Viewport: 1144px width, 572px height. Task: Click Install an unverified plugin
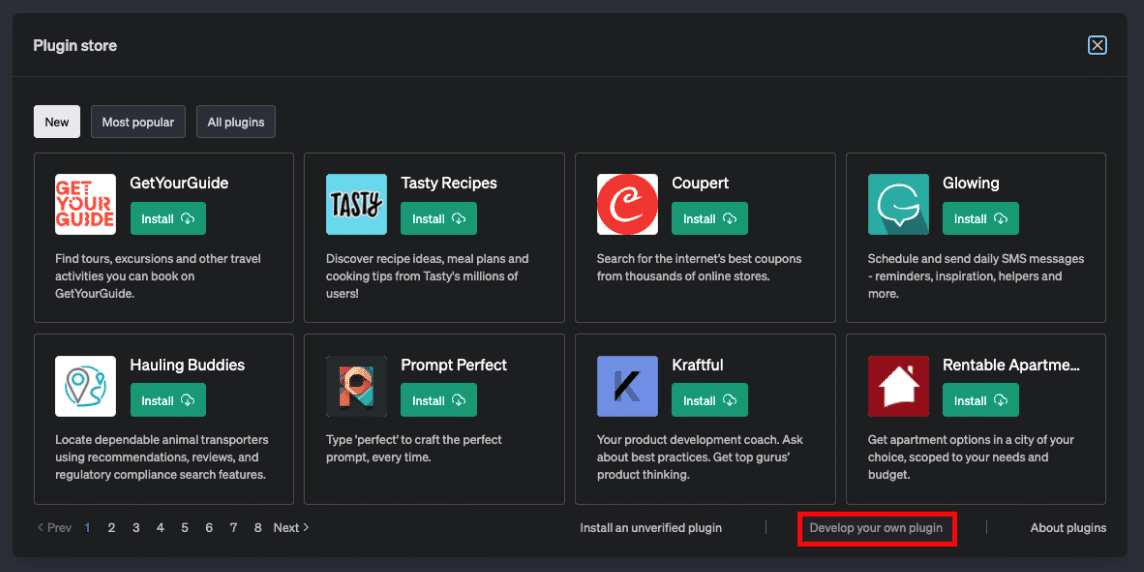pyautogui.click(x=651, y=528)
